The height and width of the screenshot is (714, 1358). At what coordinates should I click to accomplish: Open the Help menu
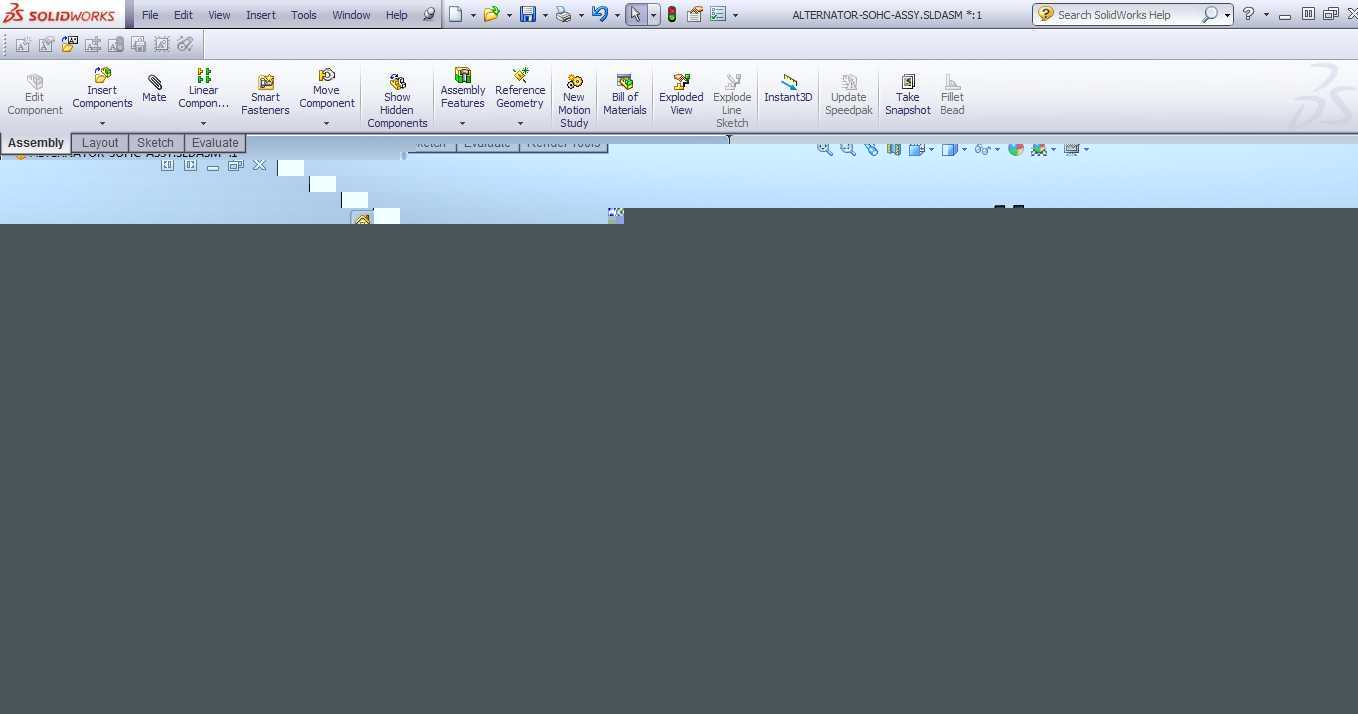(397, 15)
